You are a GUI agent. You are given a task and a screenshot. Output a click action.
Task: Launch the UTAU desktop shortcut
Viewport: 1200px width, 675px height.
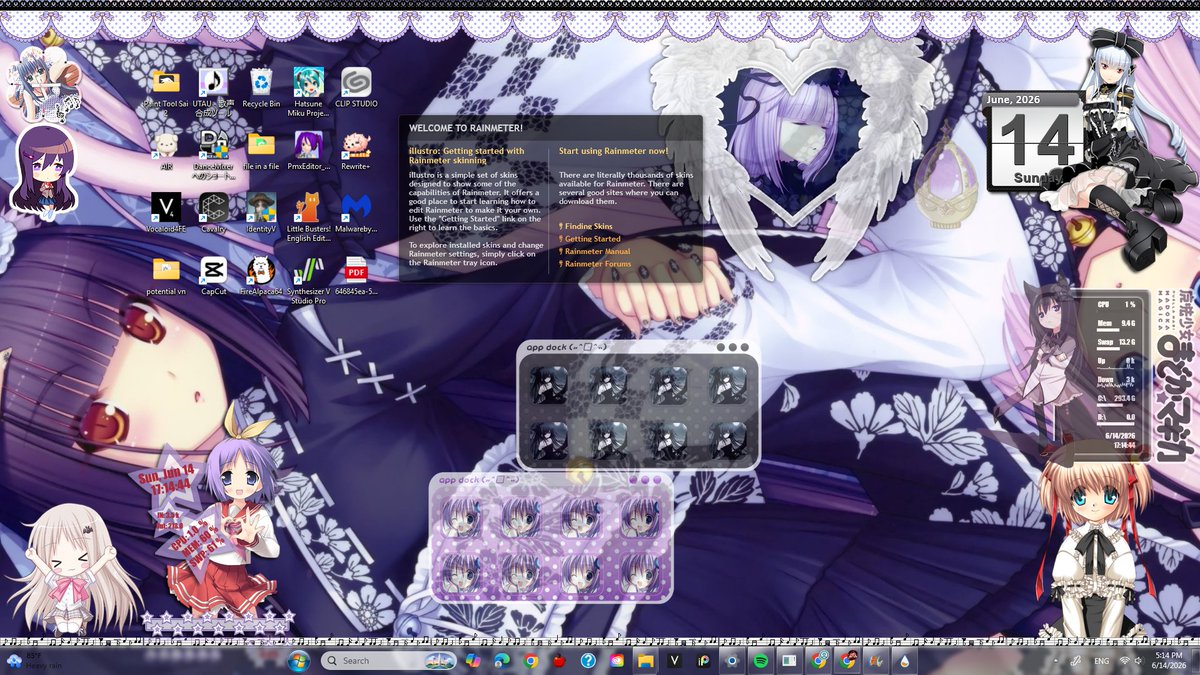pyautogui.click(x=213, y=90)
